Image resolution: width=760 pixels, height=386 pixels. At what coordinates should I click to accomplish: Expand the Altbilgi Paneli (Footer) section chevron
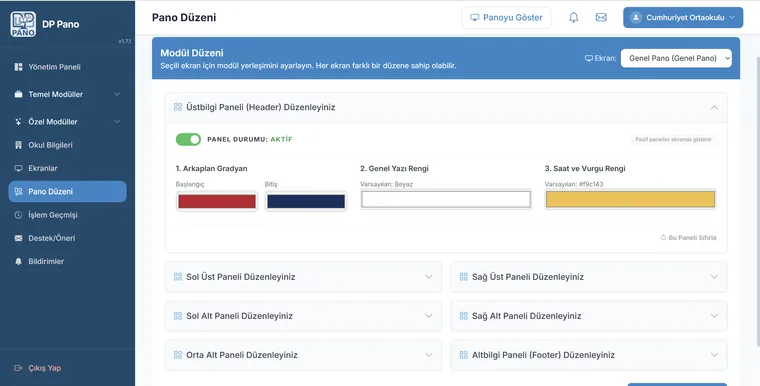[x=714, y=355]
